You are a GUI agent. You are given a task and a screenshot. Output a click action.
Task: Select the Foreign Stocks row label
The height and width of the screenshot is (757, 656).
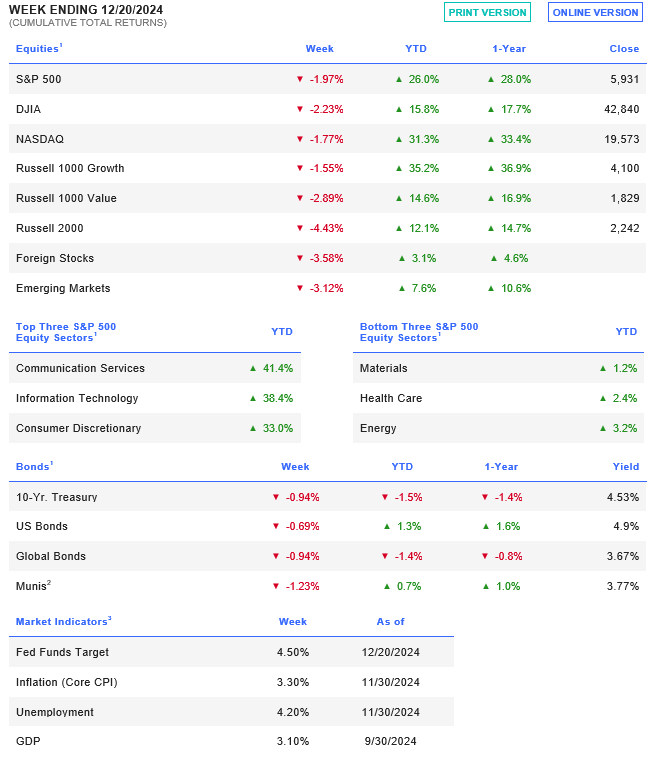coord(55,258)
